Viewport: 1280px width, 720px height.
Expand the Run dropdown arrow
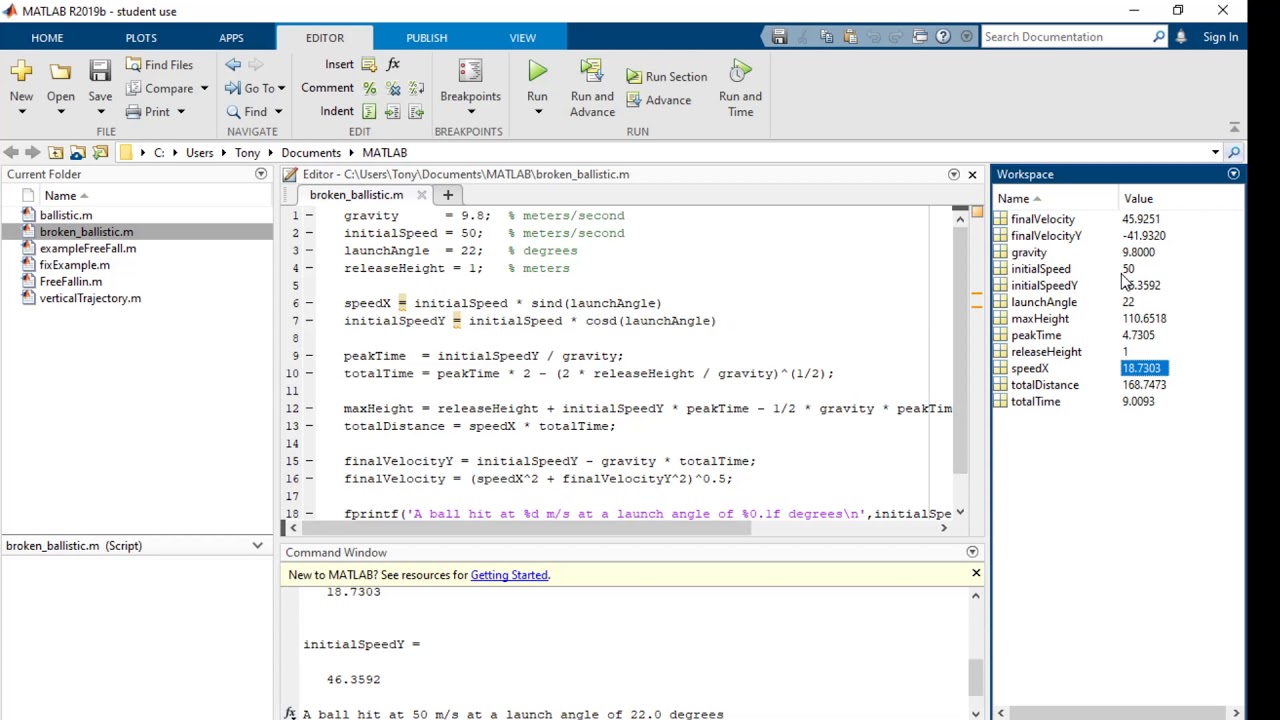coord(537,112)
